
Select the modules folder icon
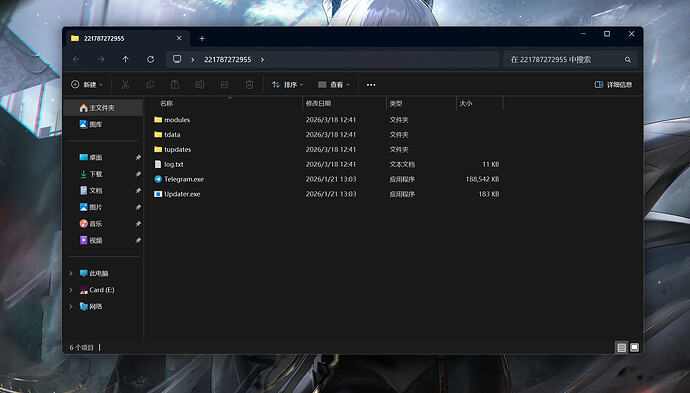pyautogui.click(x=158, y=120)
